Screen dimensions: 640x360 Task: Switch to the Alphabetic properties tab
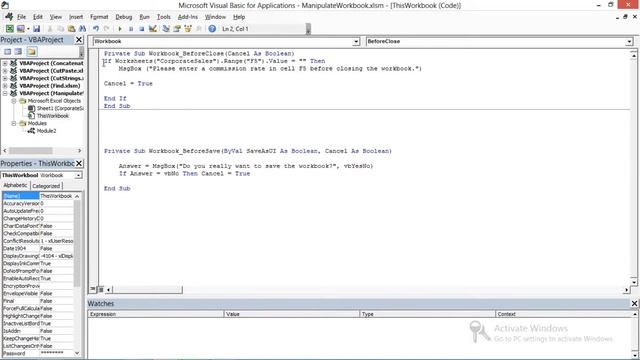[16, 185]
